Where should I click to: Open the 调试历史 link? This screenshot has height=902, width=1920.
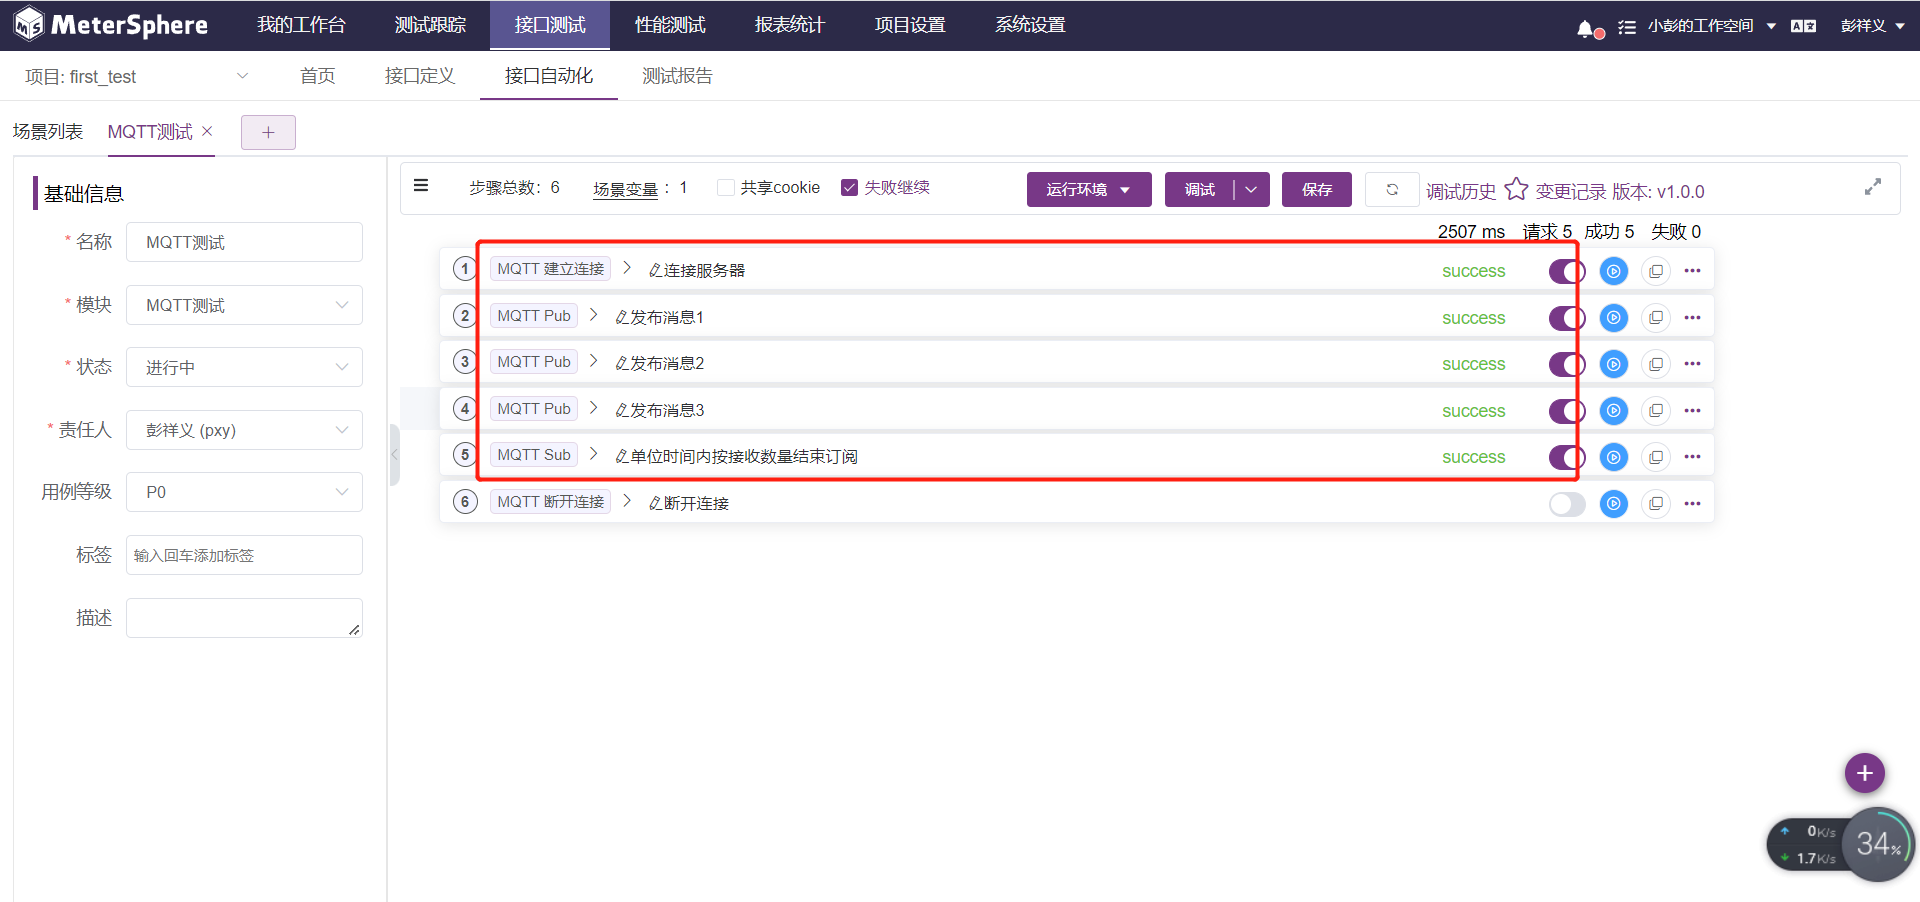tap(1461, 191)
